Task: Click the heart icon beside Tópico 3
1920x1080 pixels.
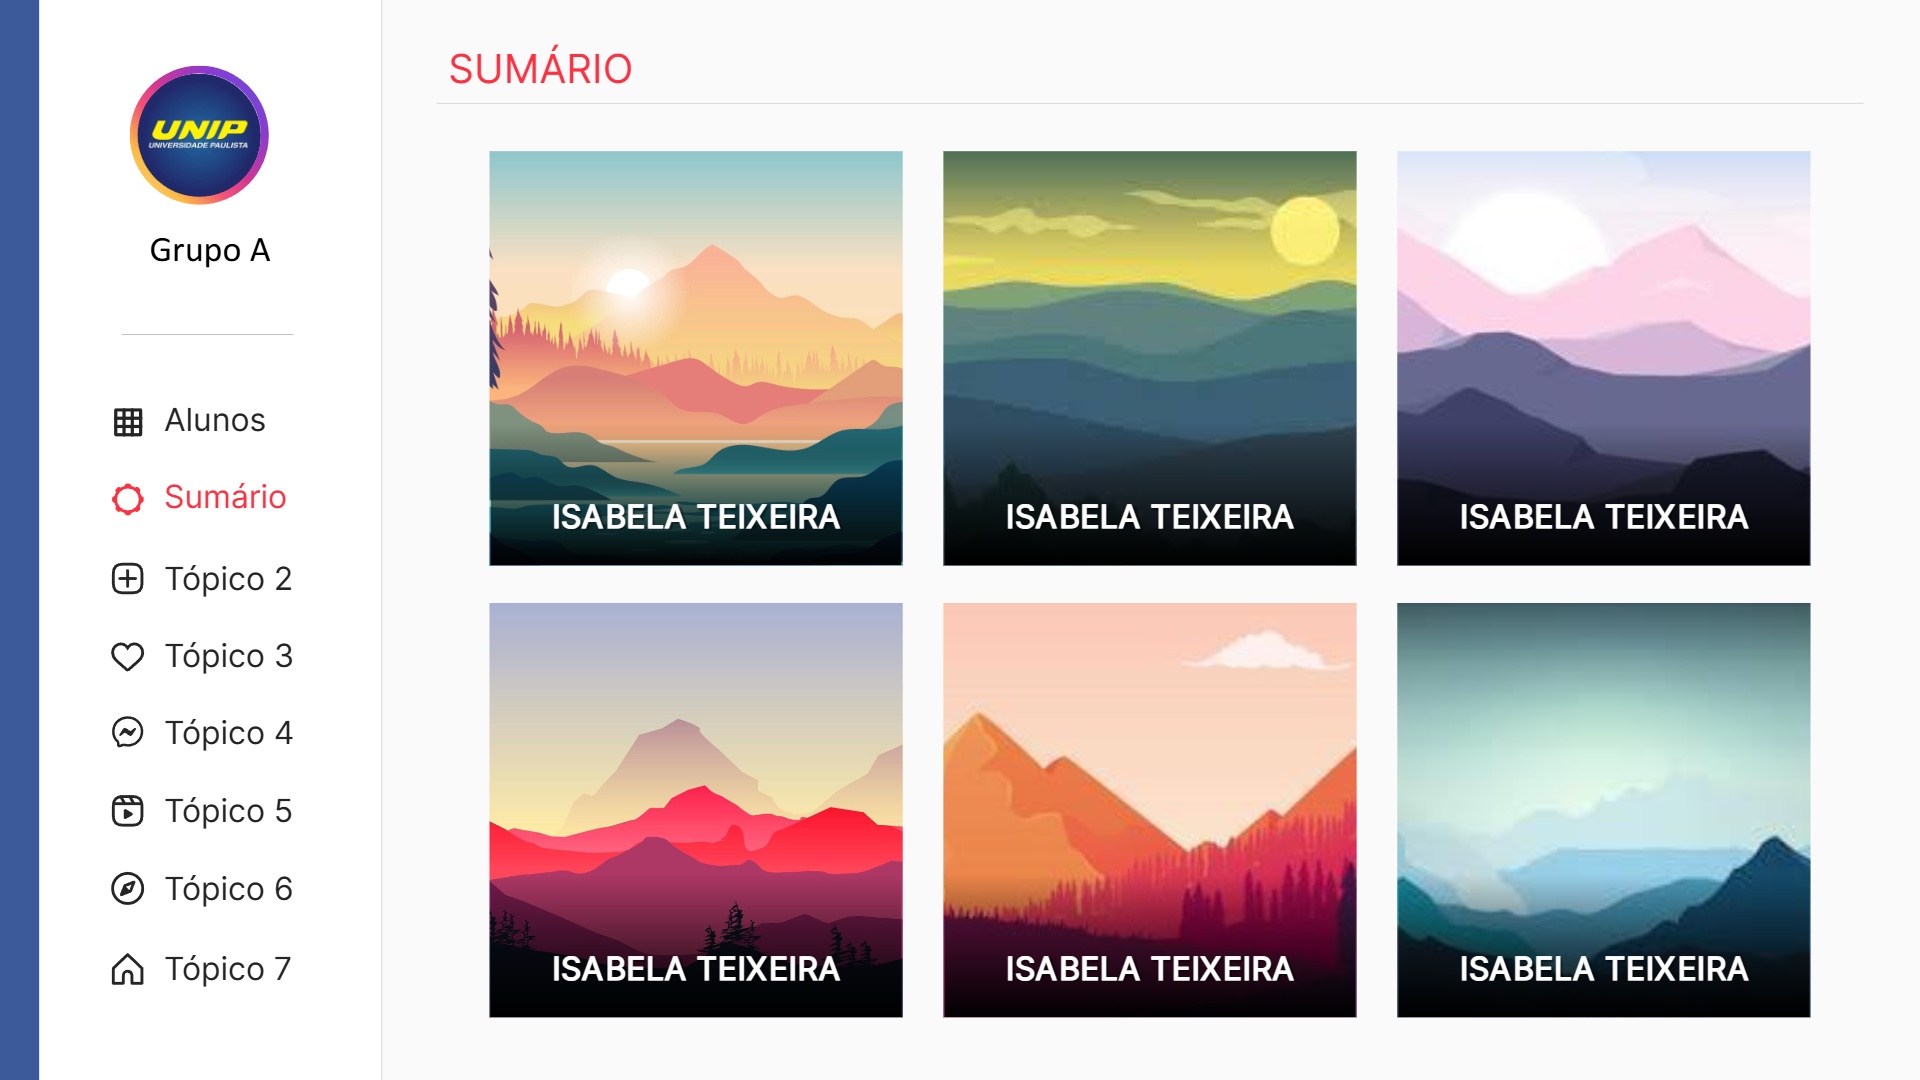Action: coord(128,656)
